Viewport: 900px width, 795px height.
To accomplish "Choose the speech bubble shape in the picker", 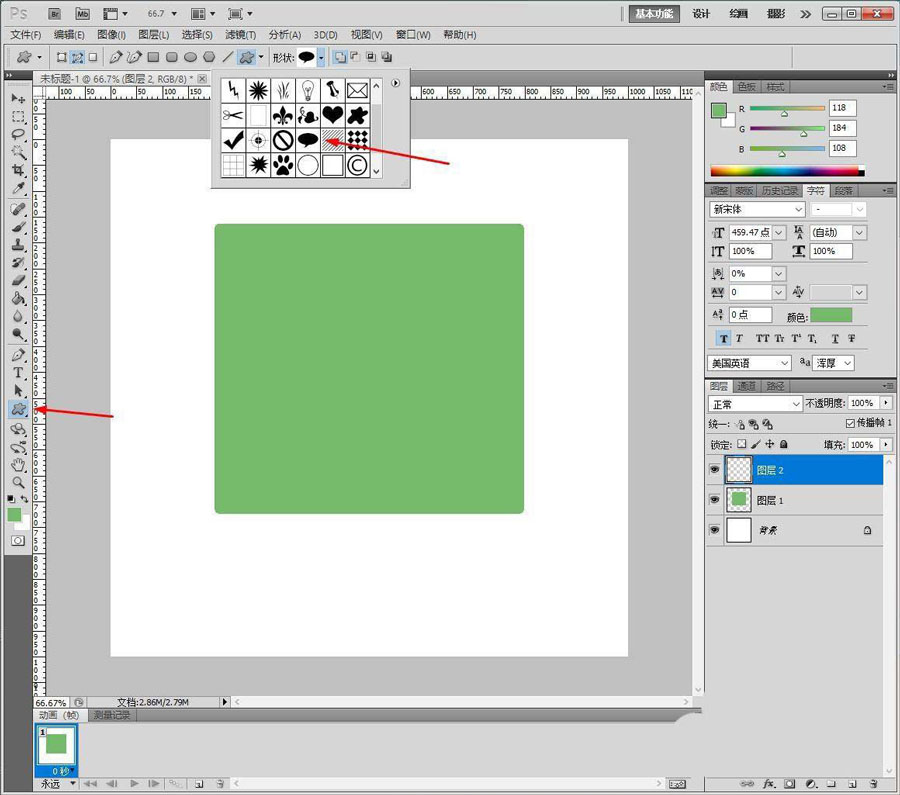I will pyautogui.click(x=308, y=140).
